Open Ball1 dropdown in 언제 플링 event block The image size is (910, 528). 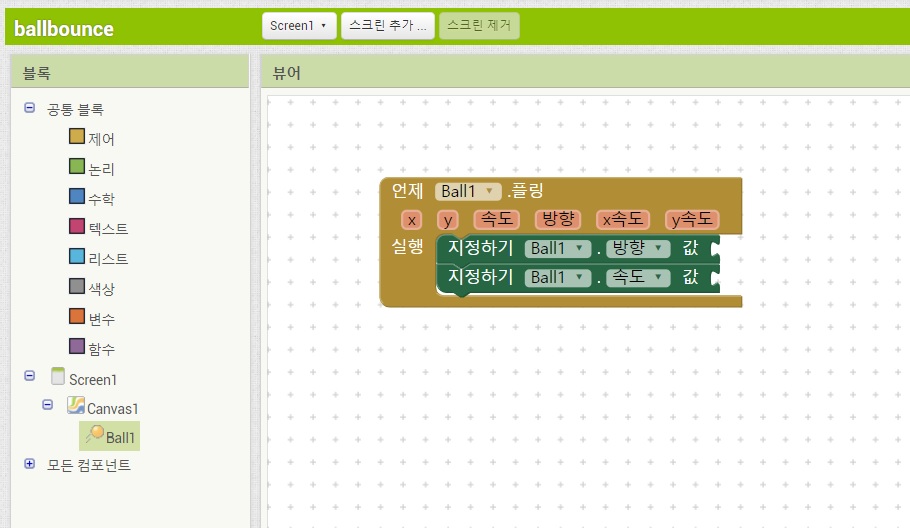[468, 191]
